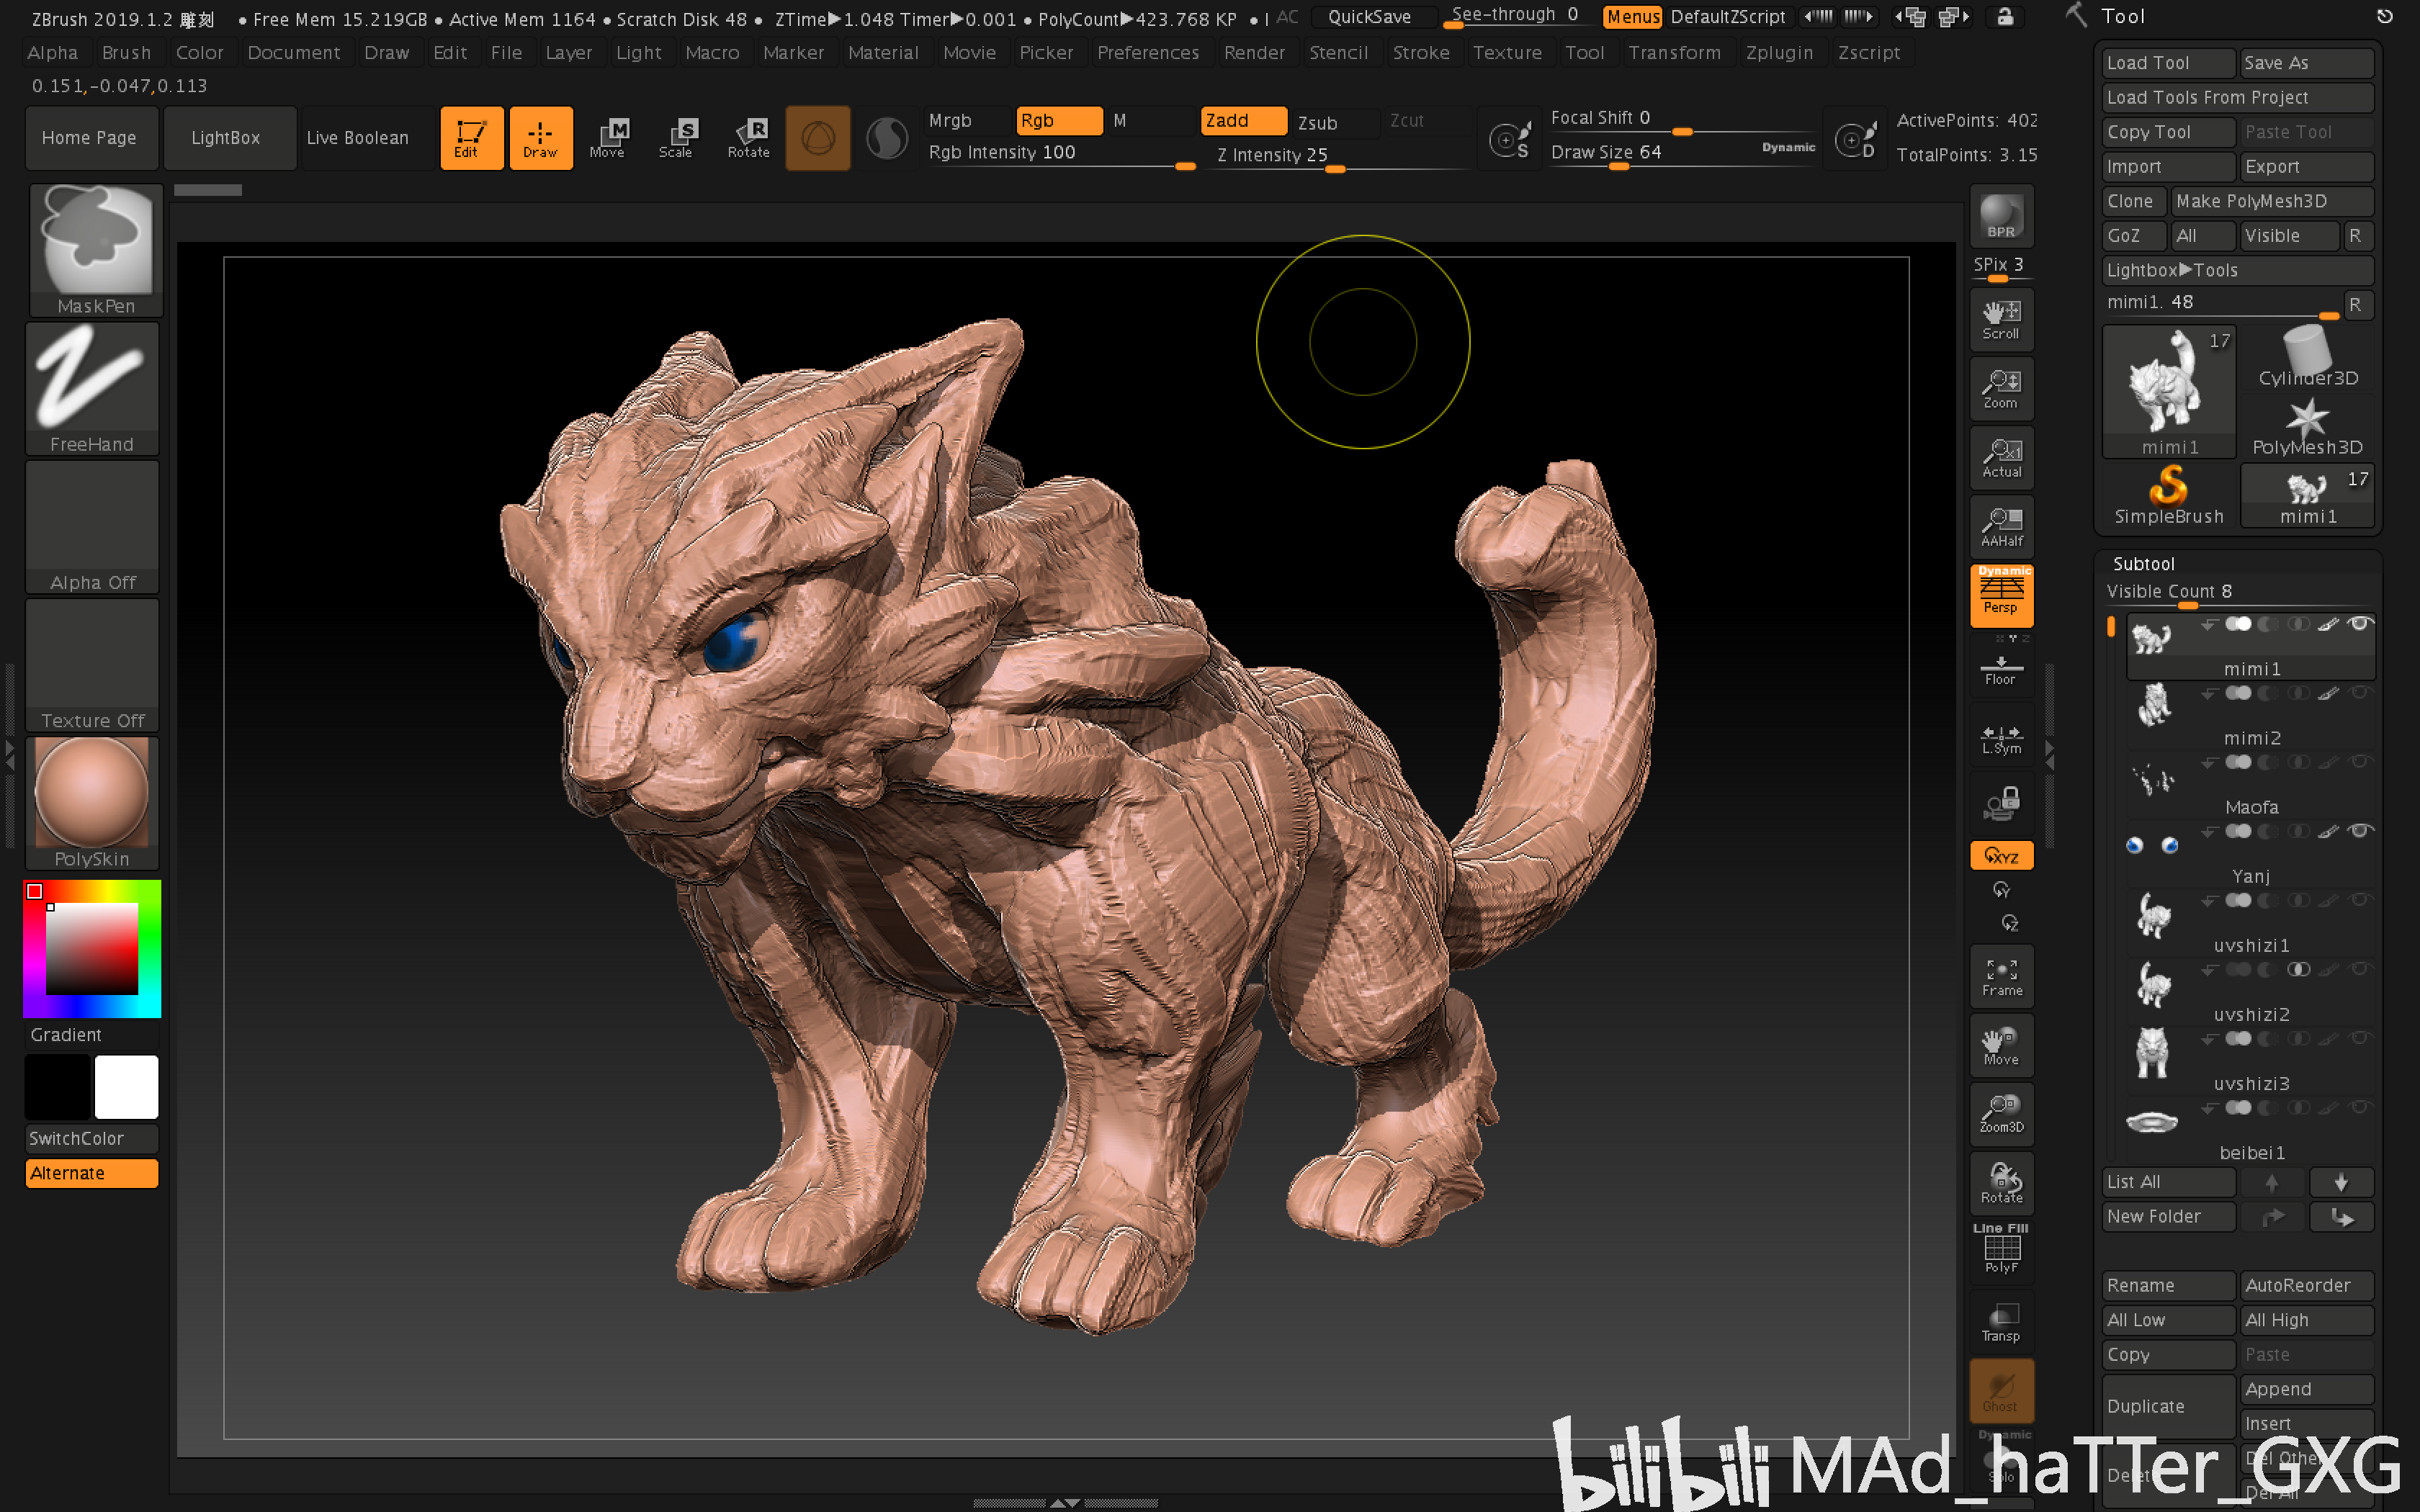This screenshot has height=1512, width=2420.
Task: Toggle Transp transparency mode
Action: tap(2001, 1321)
